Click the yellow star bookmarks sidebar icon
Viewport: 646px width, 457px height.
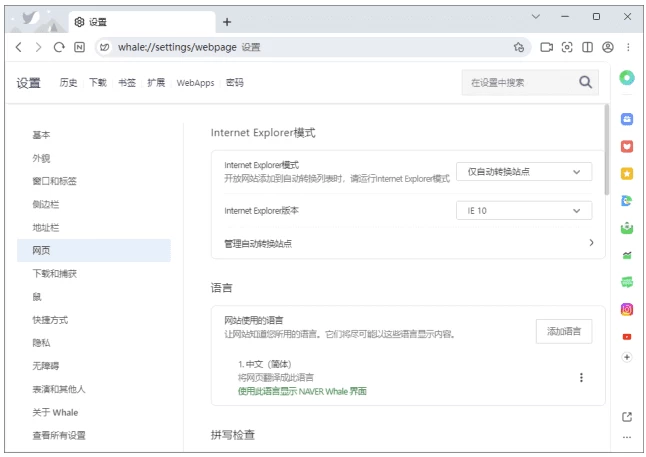pyautogui.click(x=627, y=173)
